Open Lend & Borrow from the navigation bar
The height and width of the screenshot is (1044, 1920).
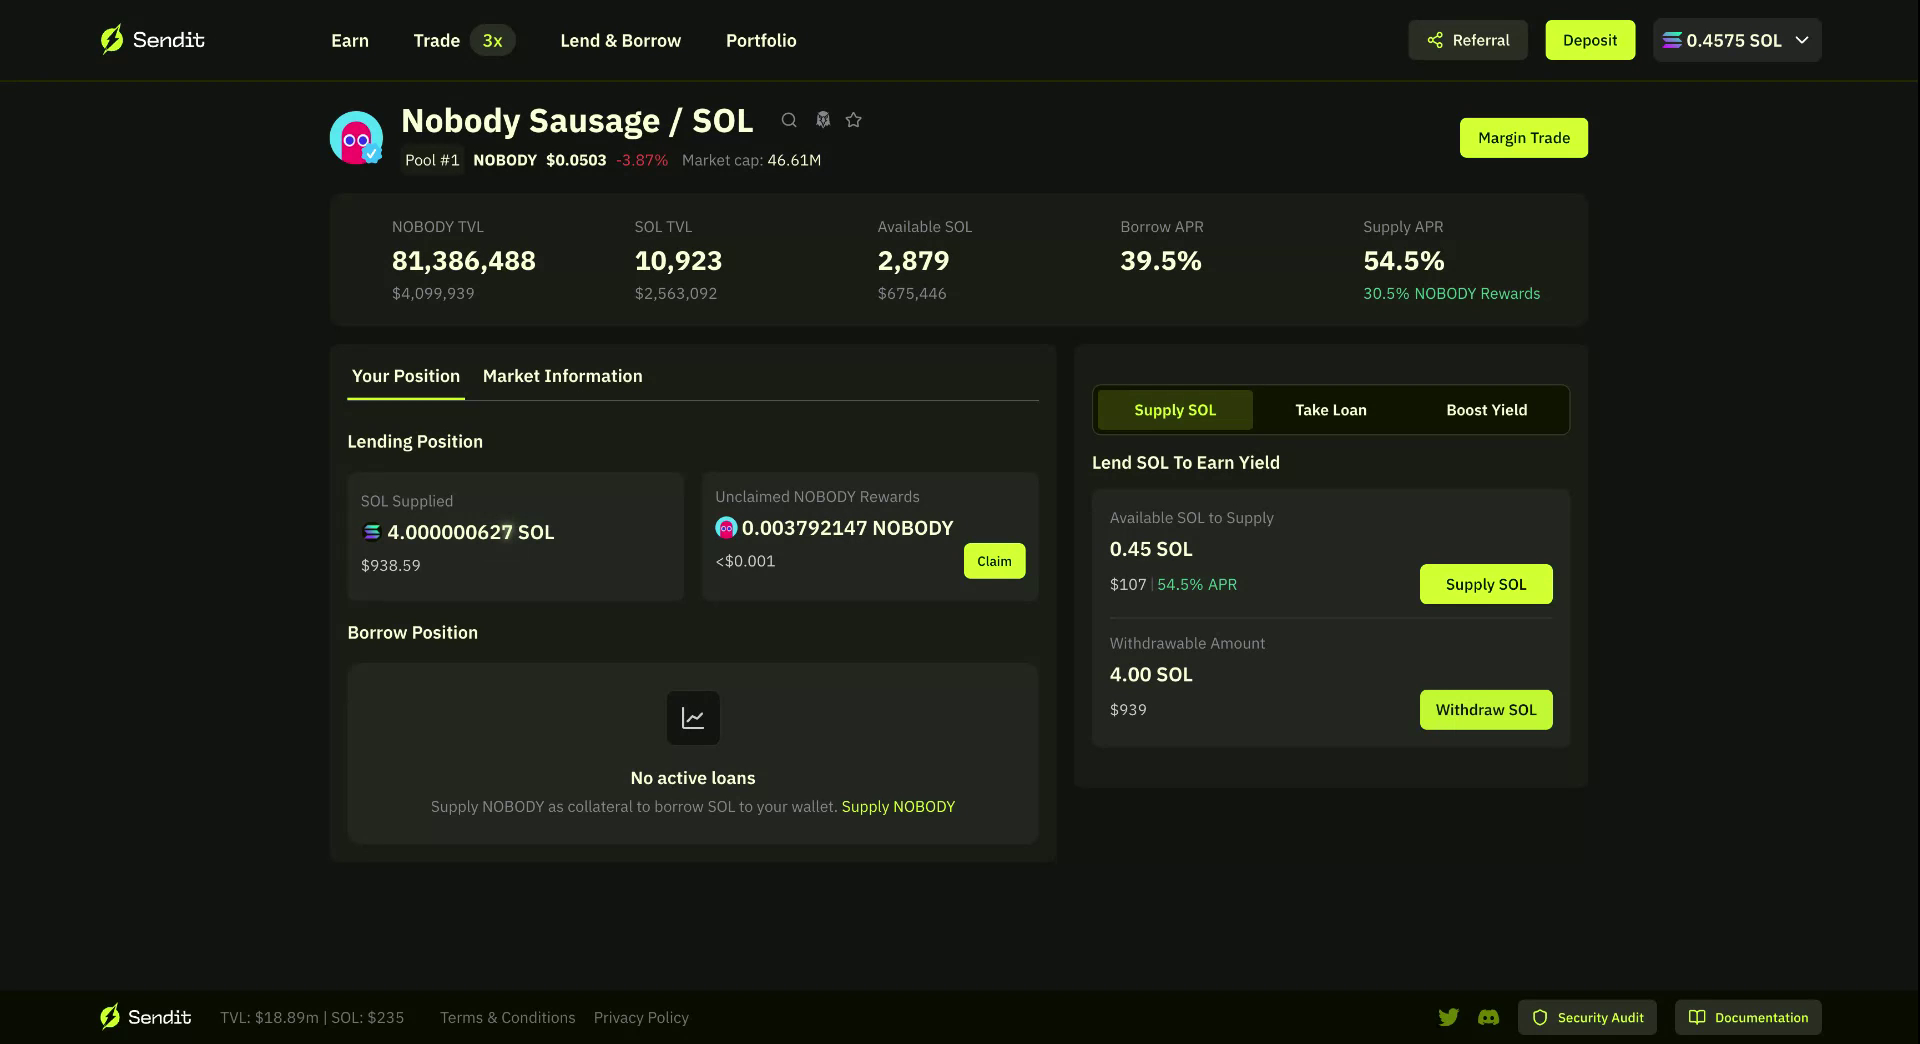(x=620, y=40)
